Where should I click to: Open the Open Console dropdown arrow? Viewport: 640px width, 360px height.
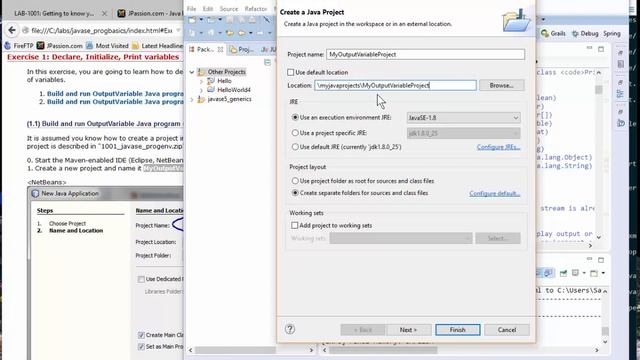(603, 273)
